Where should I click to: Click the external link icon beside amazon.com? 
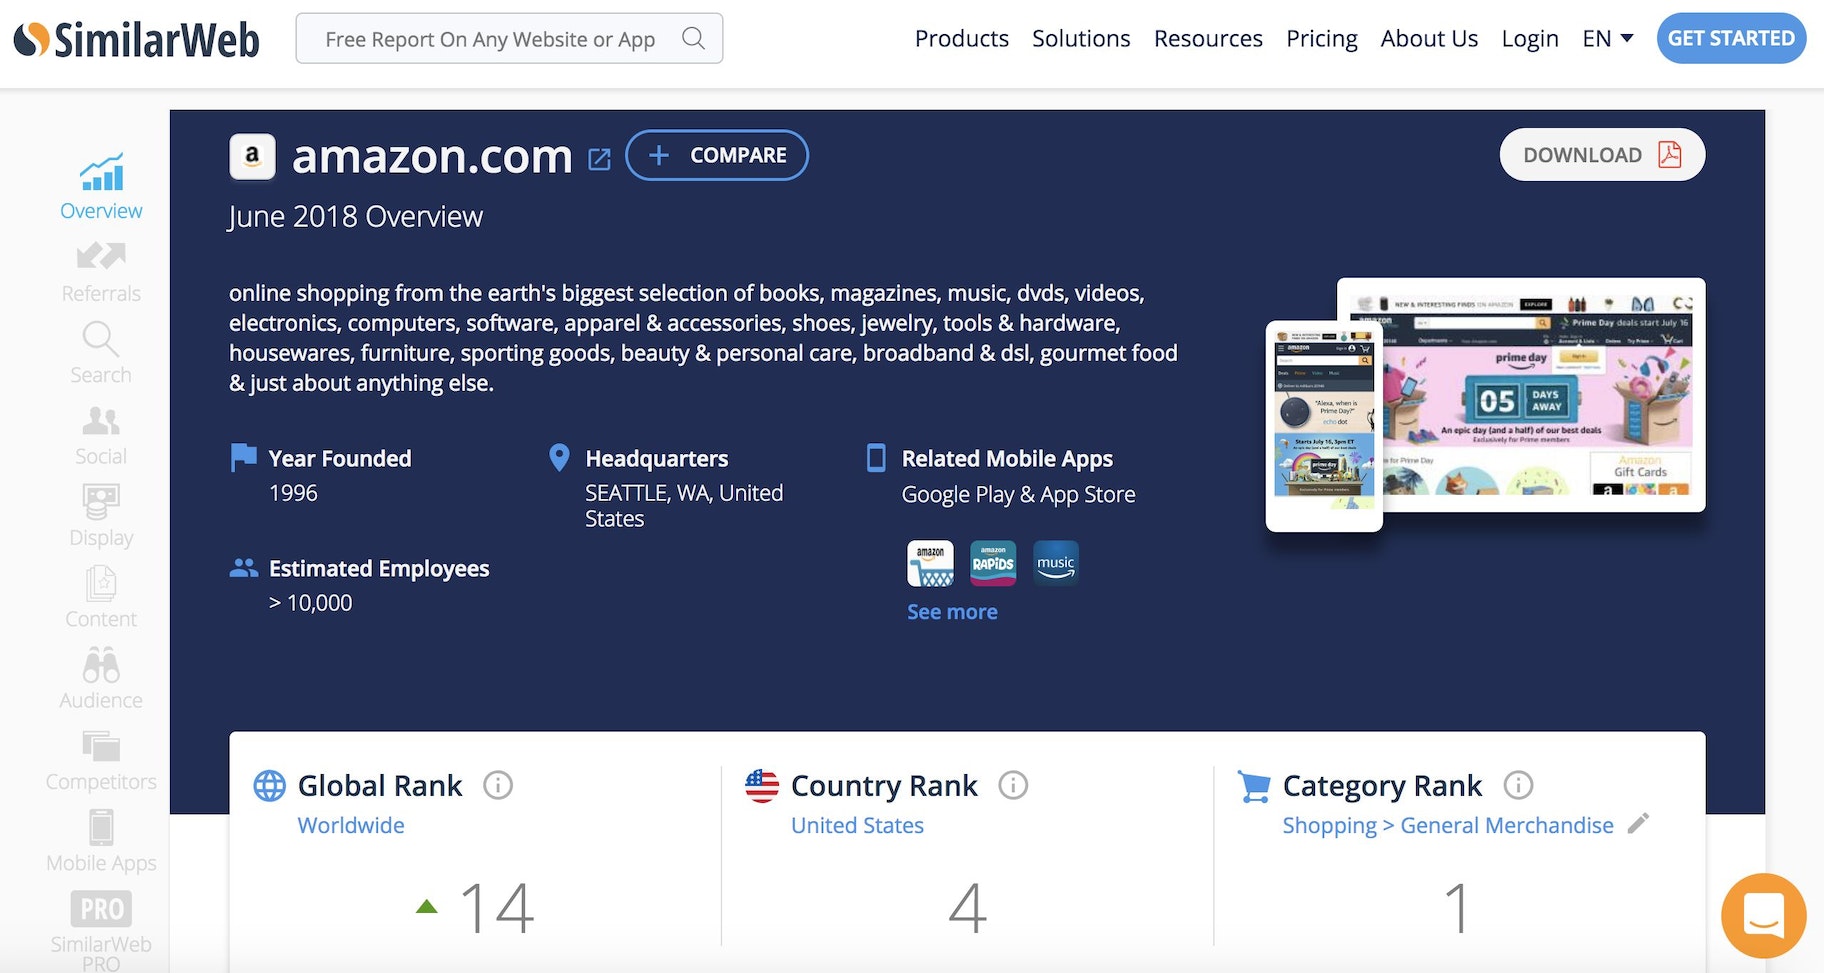pos(599,159)
